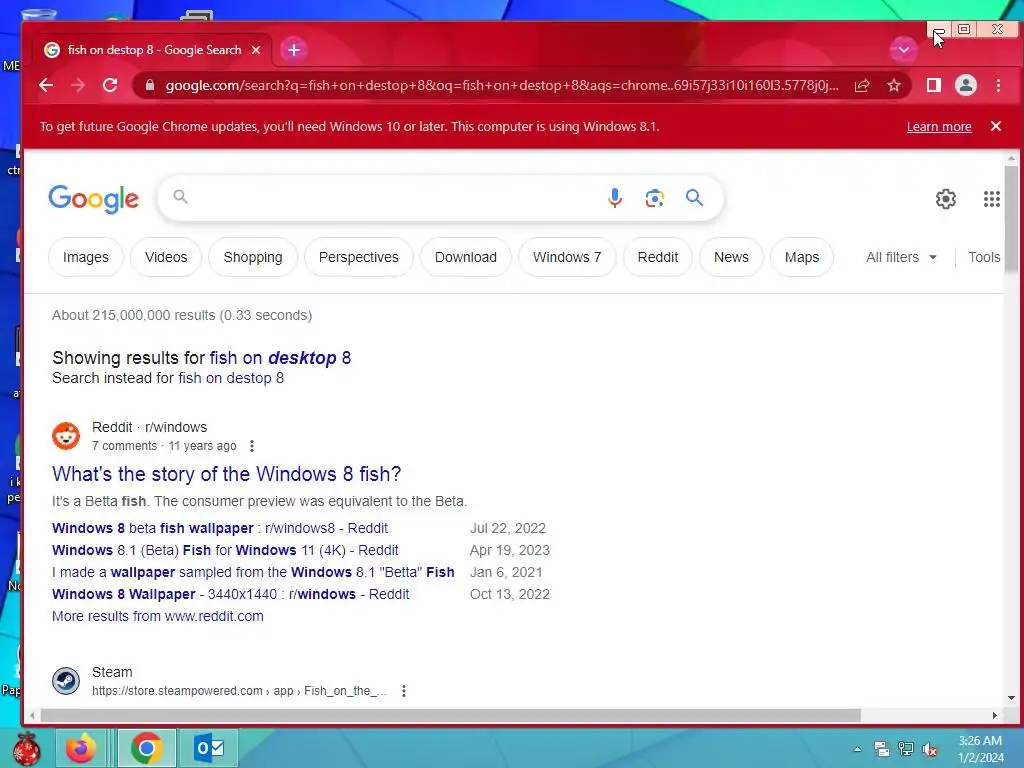1024x768 pixels.
Task: Open What's the story of Windows 8 fish
Action: point(226,474)
